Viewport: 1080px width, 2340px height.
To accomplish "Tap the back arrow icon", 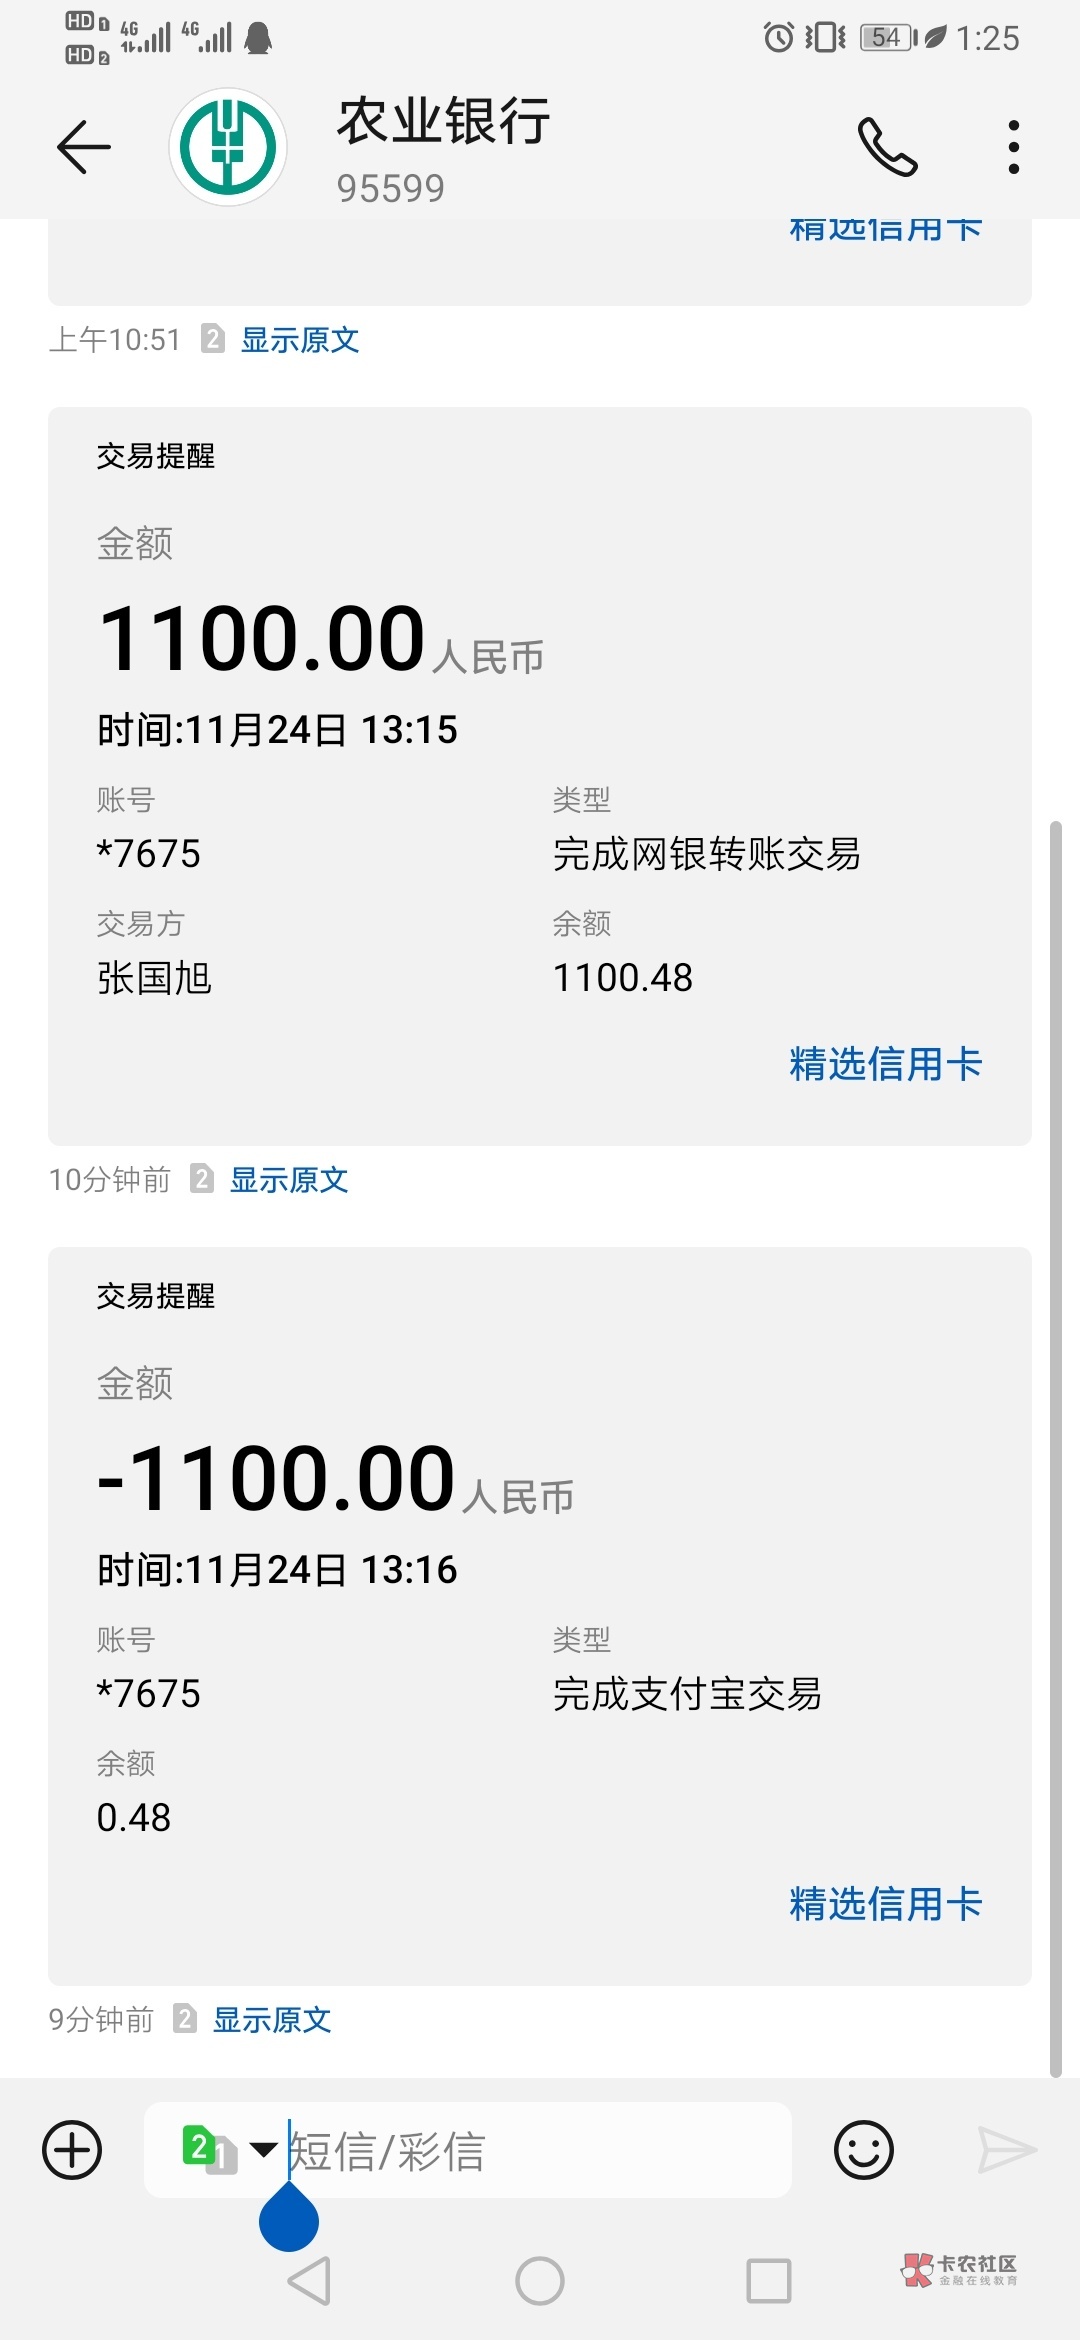I will (83, 147).
